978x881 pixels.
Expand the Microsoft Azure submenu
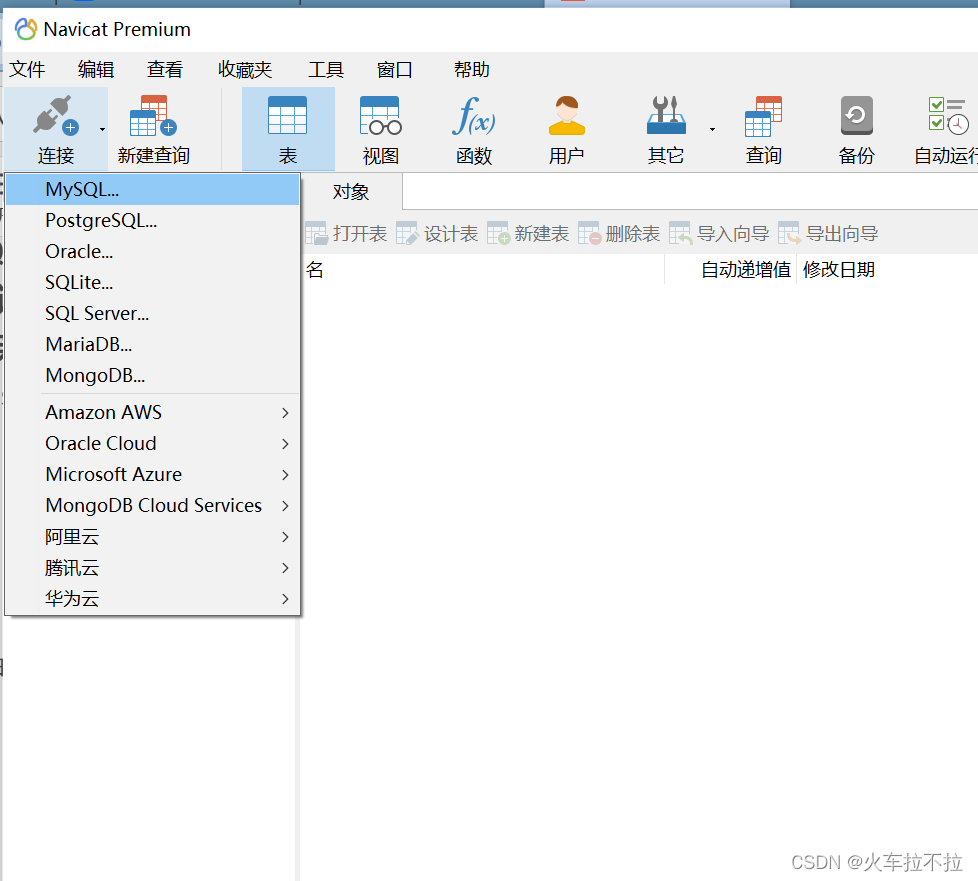[x=153, y=475]
